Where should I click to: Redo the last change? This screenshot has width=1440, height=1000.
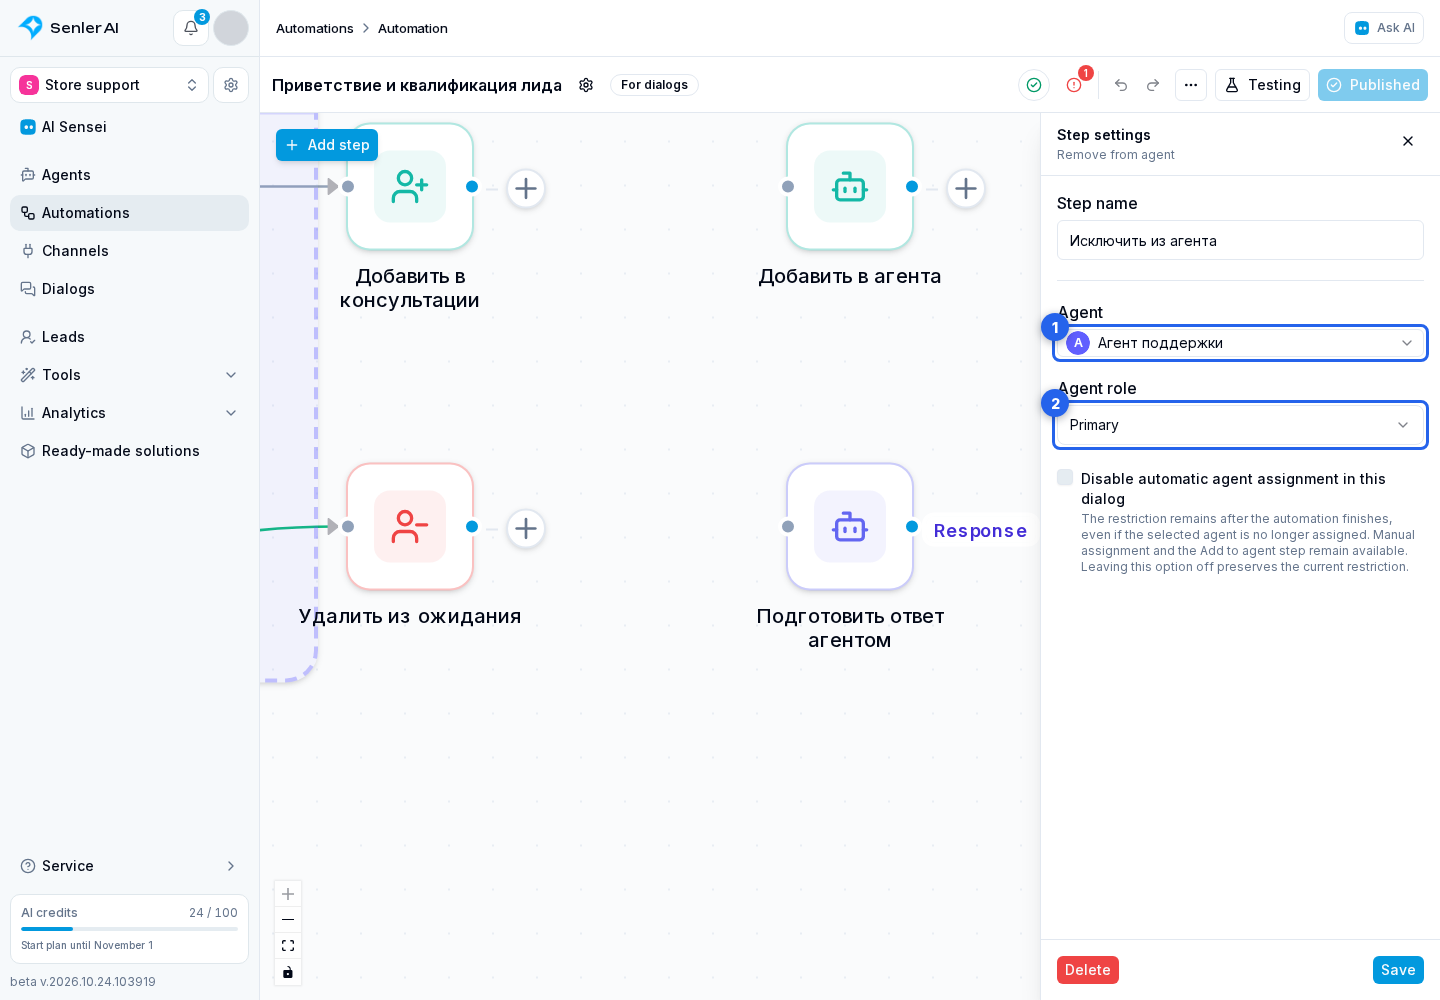(x=1153, y=85)
